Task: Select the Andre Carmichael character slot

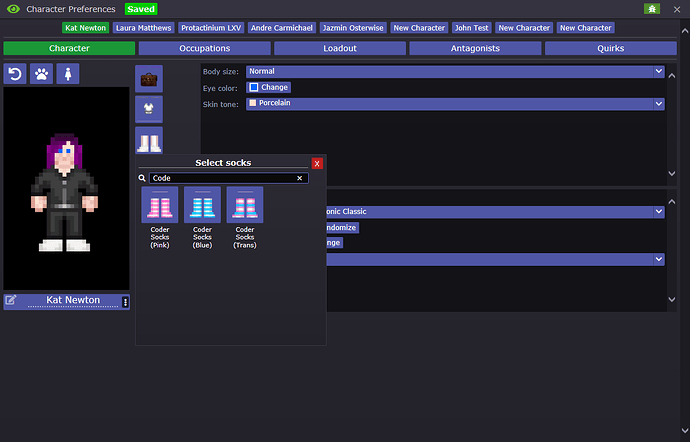Action: (282, 28)
